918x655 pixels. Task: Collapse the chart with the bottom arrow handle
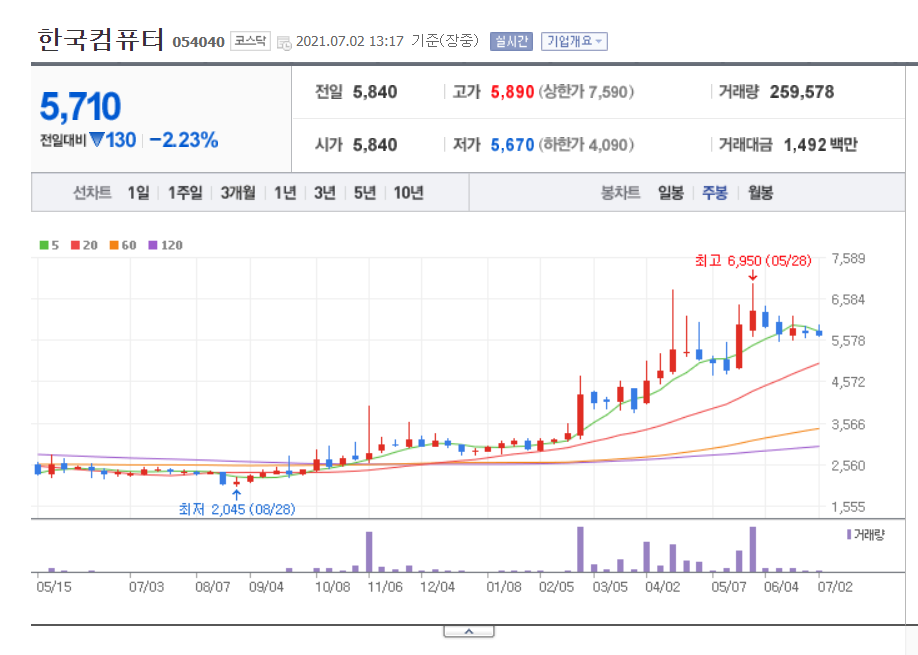point(469,632)
